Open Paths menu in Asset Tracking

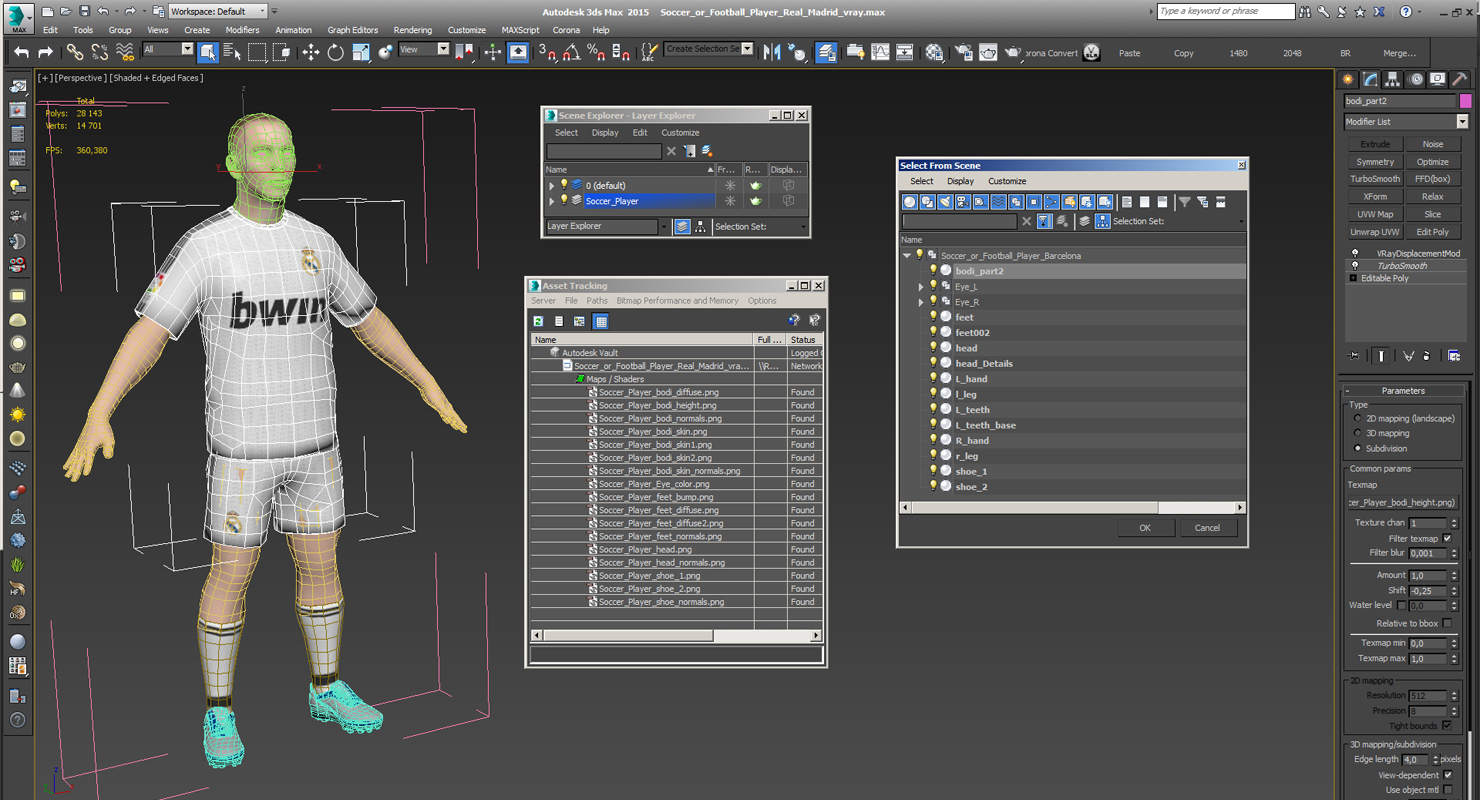coord(597,301)
